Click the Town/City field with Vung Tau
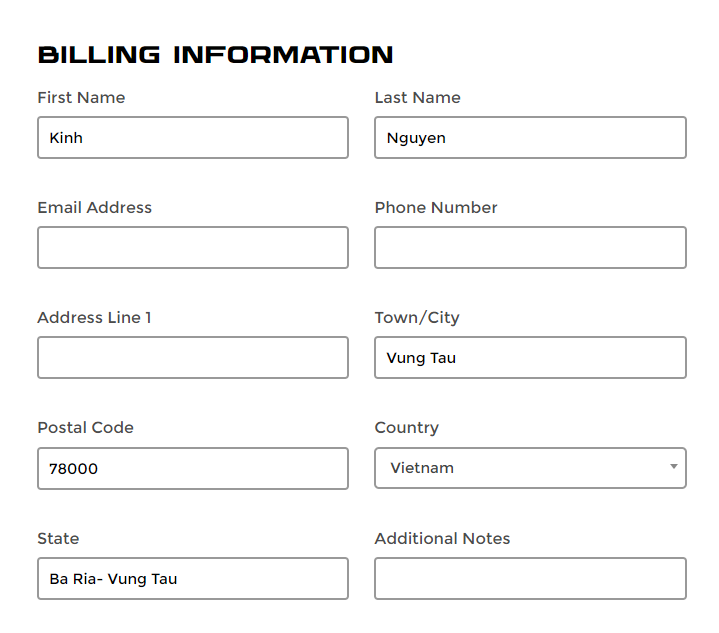The image size is (719, 633). (x=531, y=358)
